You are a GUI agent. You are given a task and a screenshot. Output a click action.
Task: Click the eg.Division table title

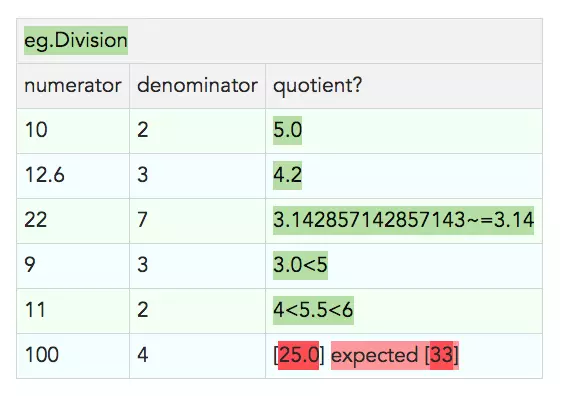76,40
